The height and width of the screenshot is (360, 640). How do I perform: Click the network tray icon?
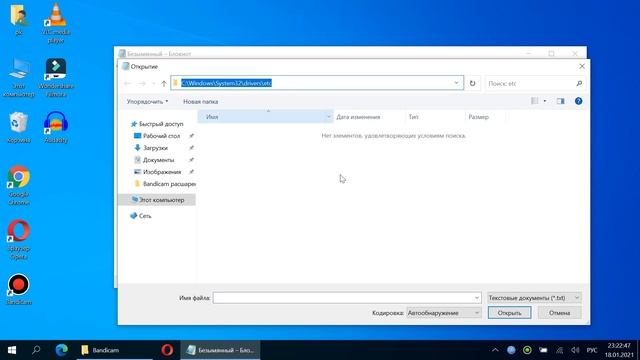pyautogui.click(x=560, y=350)
